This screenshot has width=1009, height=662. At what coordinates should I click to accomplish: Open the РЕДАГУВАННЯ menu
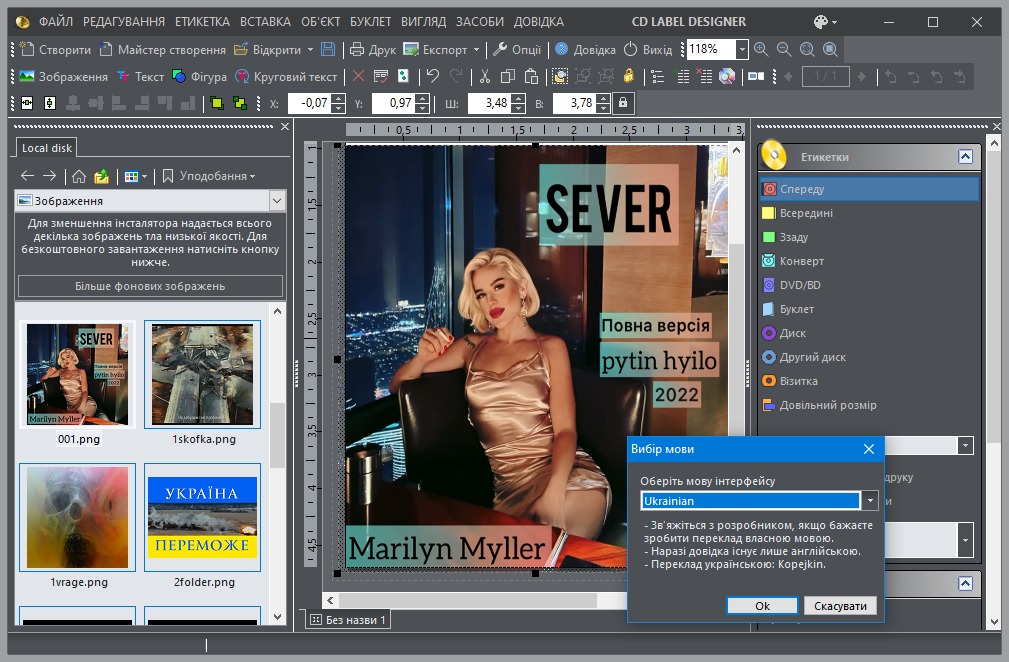[x=124, y=22]
